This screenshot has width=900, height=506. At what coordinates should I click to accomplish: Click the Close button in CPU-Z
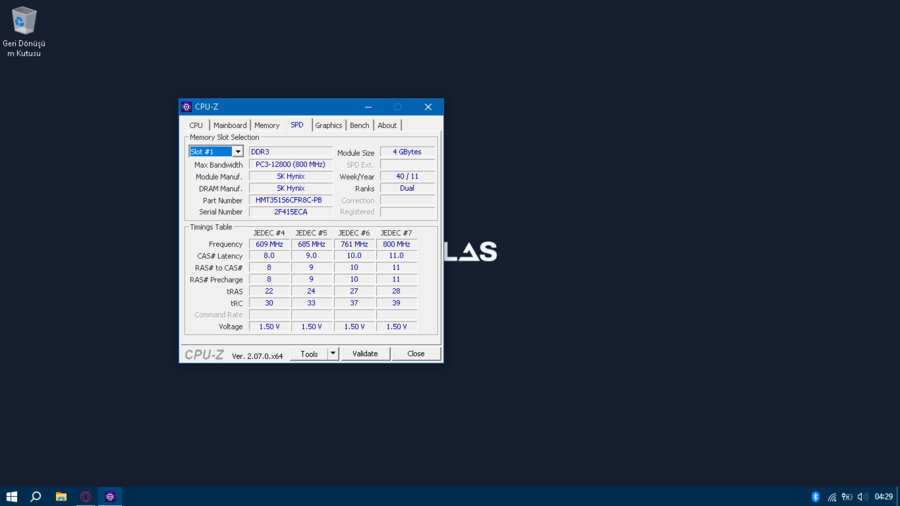416,353
